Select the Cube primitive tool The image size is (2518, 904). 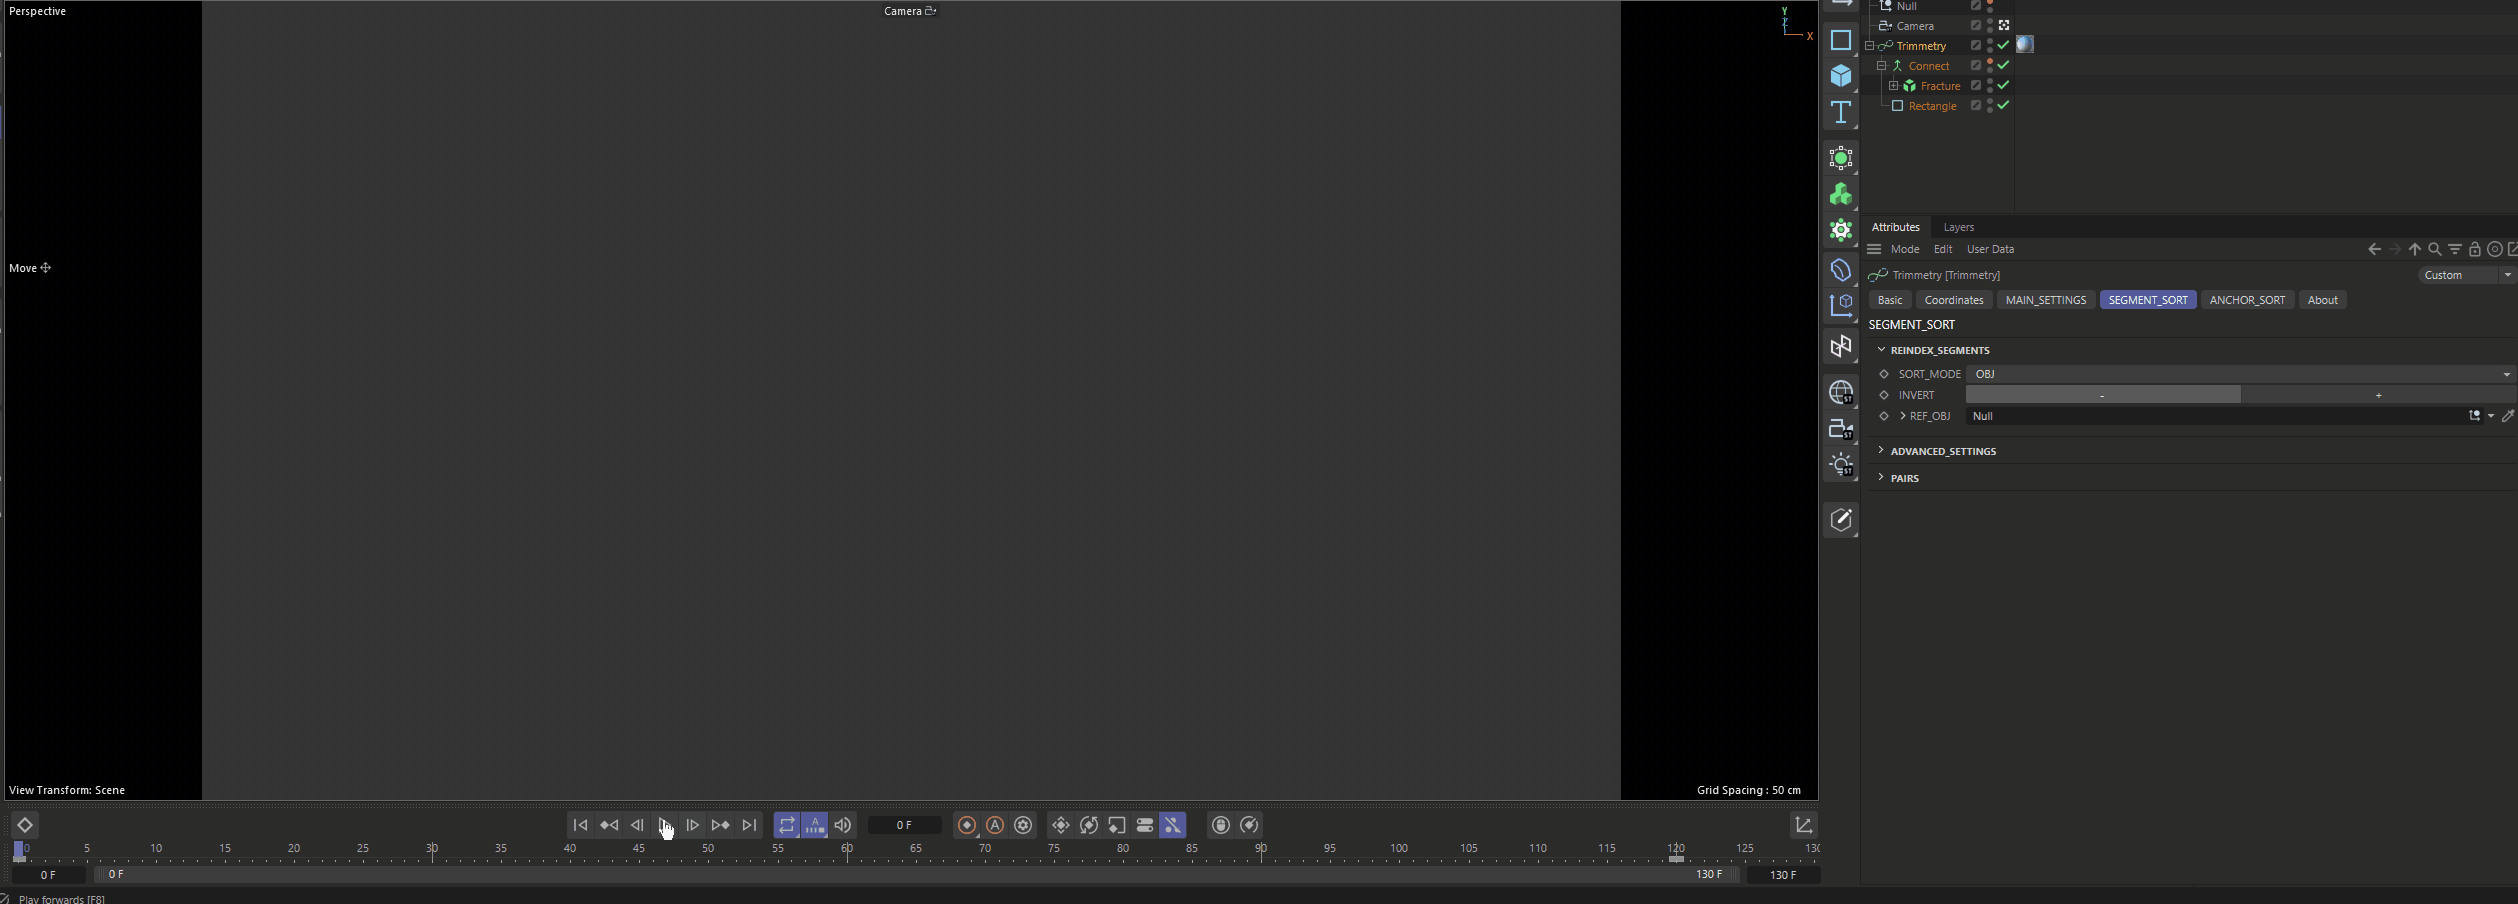pyautogui.click(x=1841, y=76)
